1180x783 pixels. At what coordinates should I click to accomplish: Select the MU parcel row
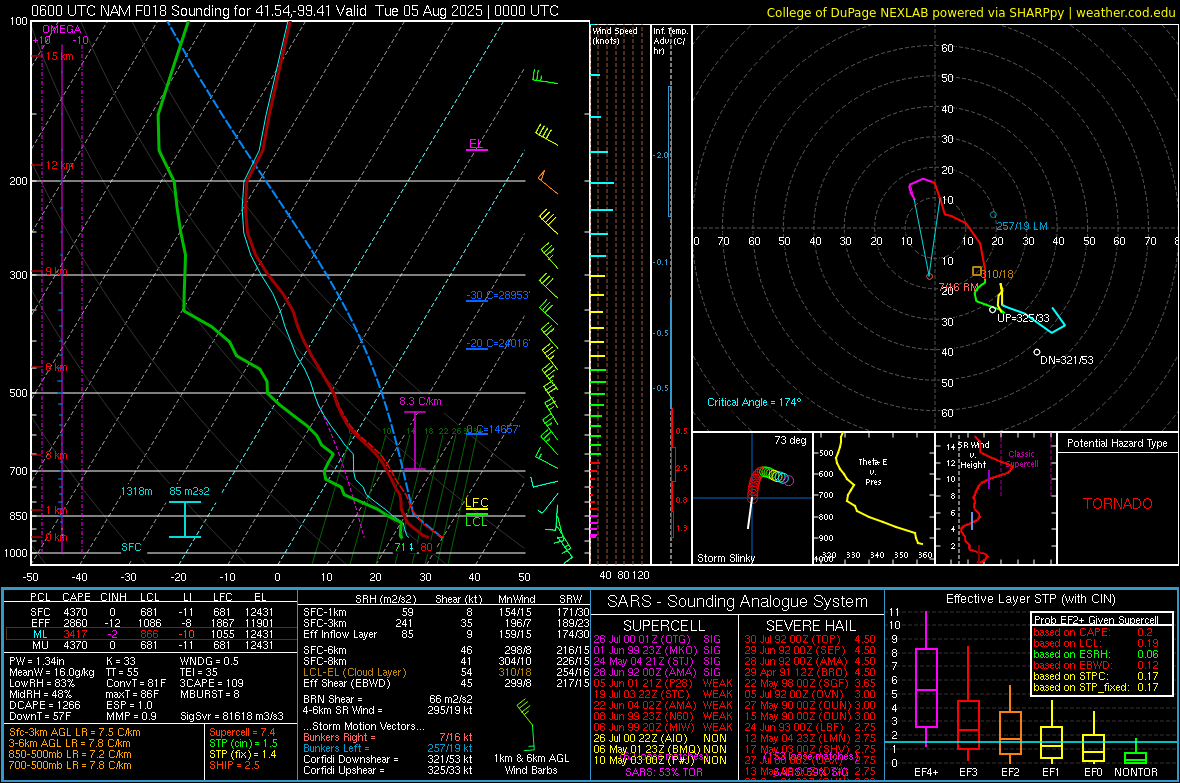point(150,645)
